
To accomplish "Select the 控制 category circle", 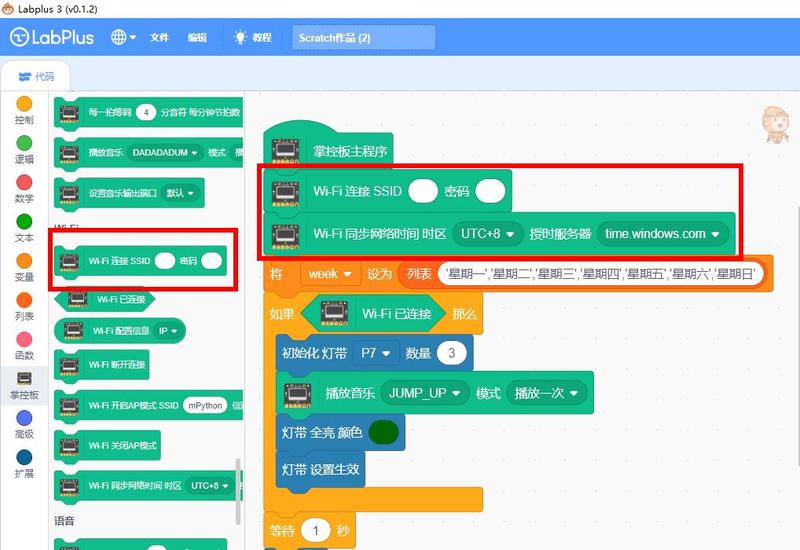I will click(x=24, y=104).
